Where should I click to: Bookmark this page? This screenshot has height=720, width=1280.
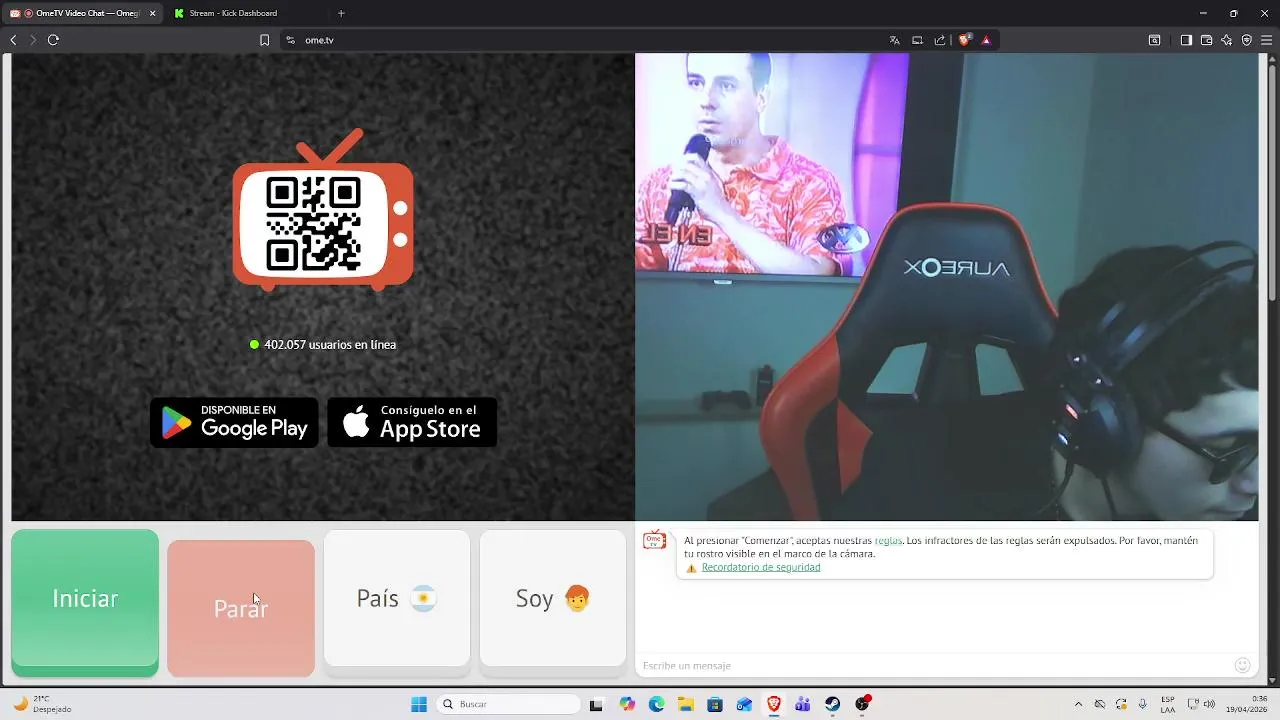[264, 40]
